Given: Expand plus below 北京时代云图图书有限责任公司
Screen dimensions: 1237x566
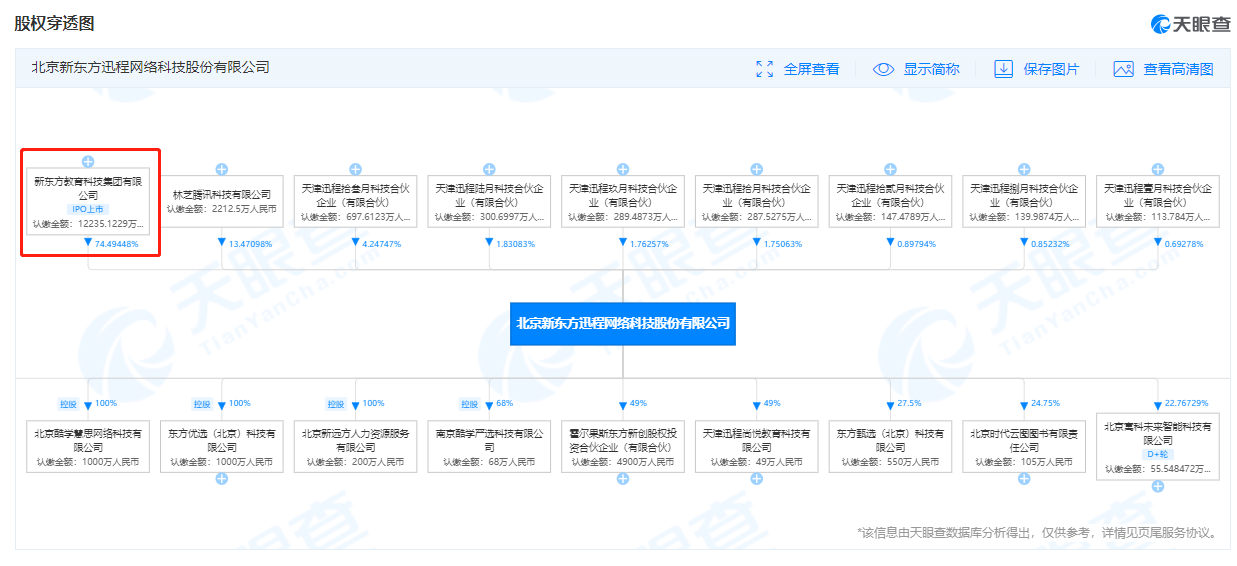Looking at the screenshot, I should pos(1023,479).
